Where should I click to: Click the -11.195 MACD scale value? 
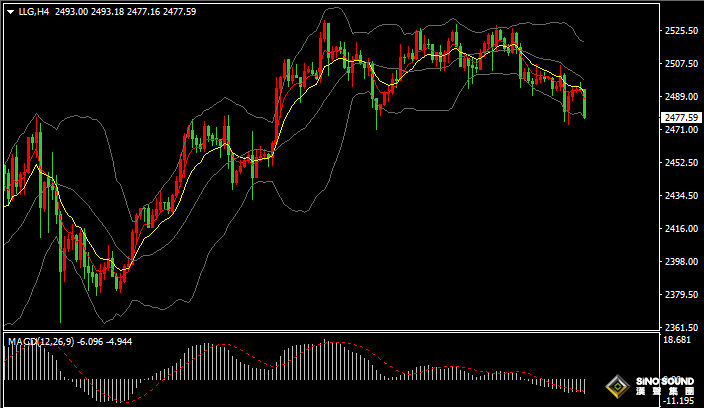point(678,401)
